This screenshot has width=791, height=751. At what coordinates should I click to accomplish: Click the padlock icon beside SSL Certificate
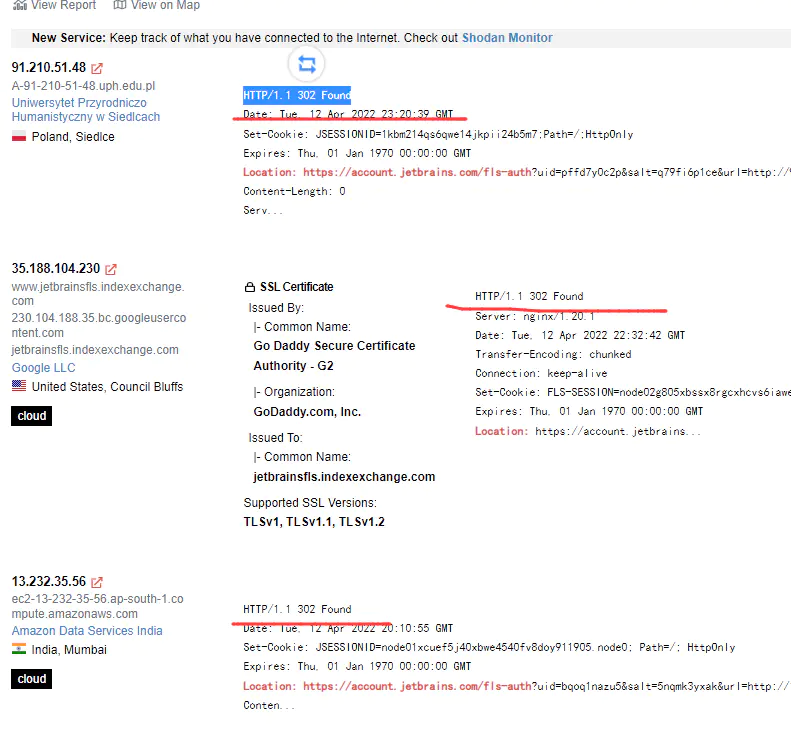tap(250, 287)
